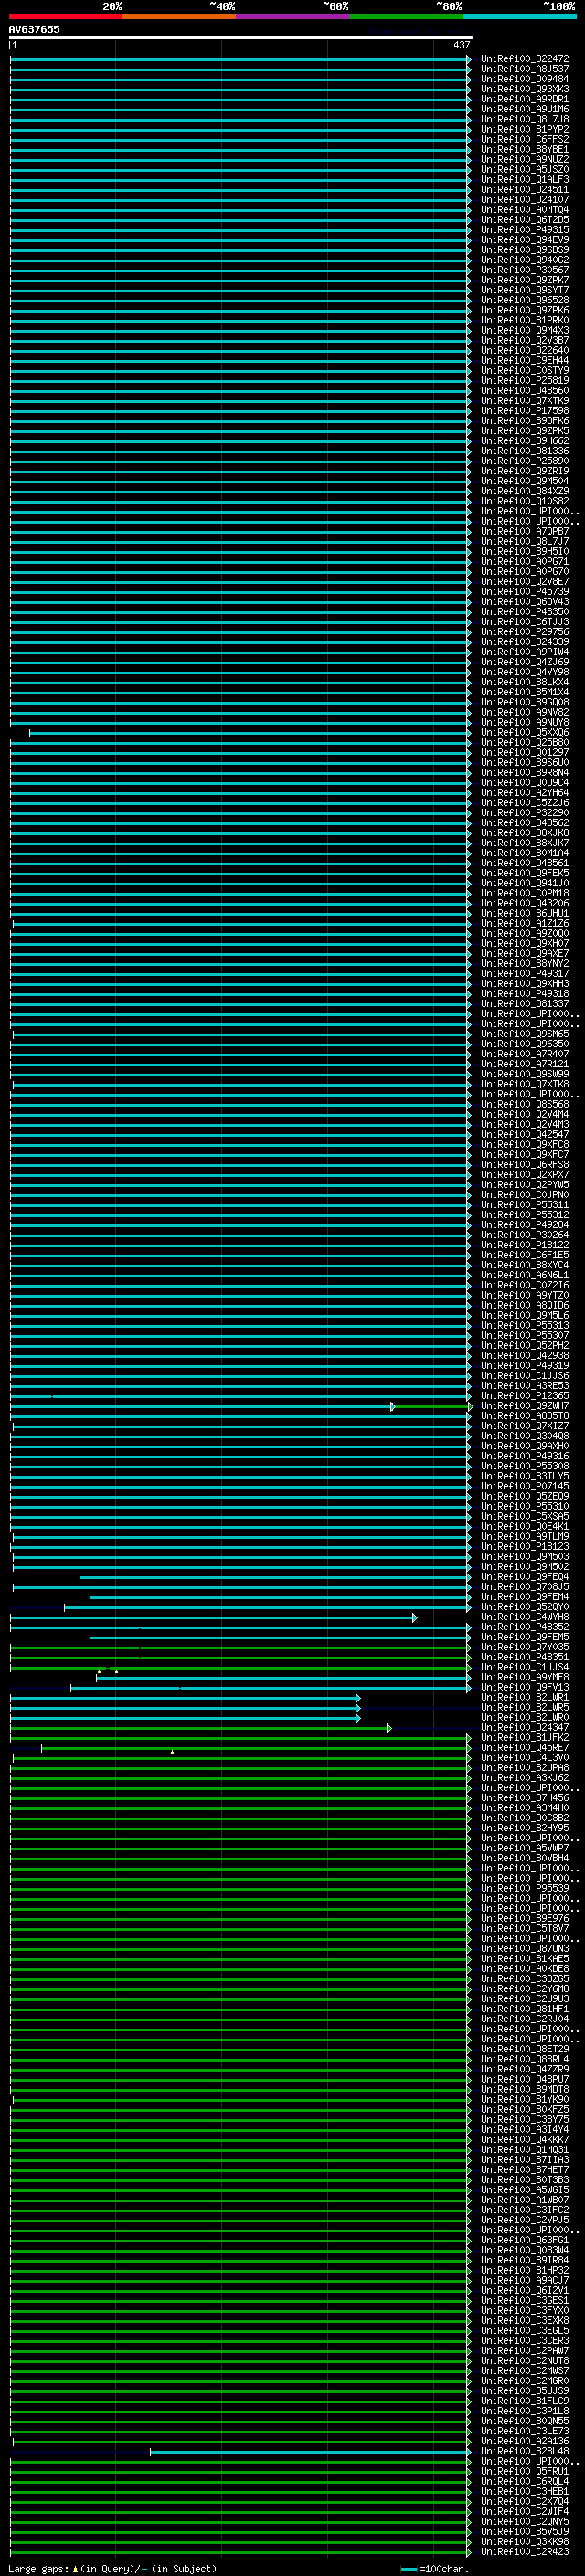
Task: Open hit UniRef100_A9RDR1
Action: pyautogui.click(x=525, y=99)
